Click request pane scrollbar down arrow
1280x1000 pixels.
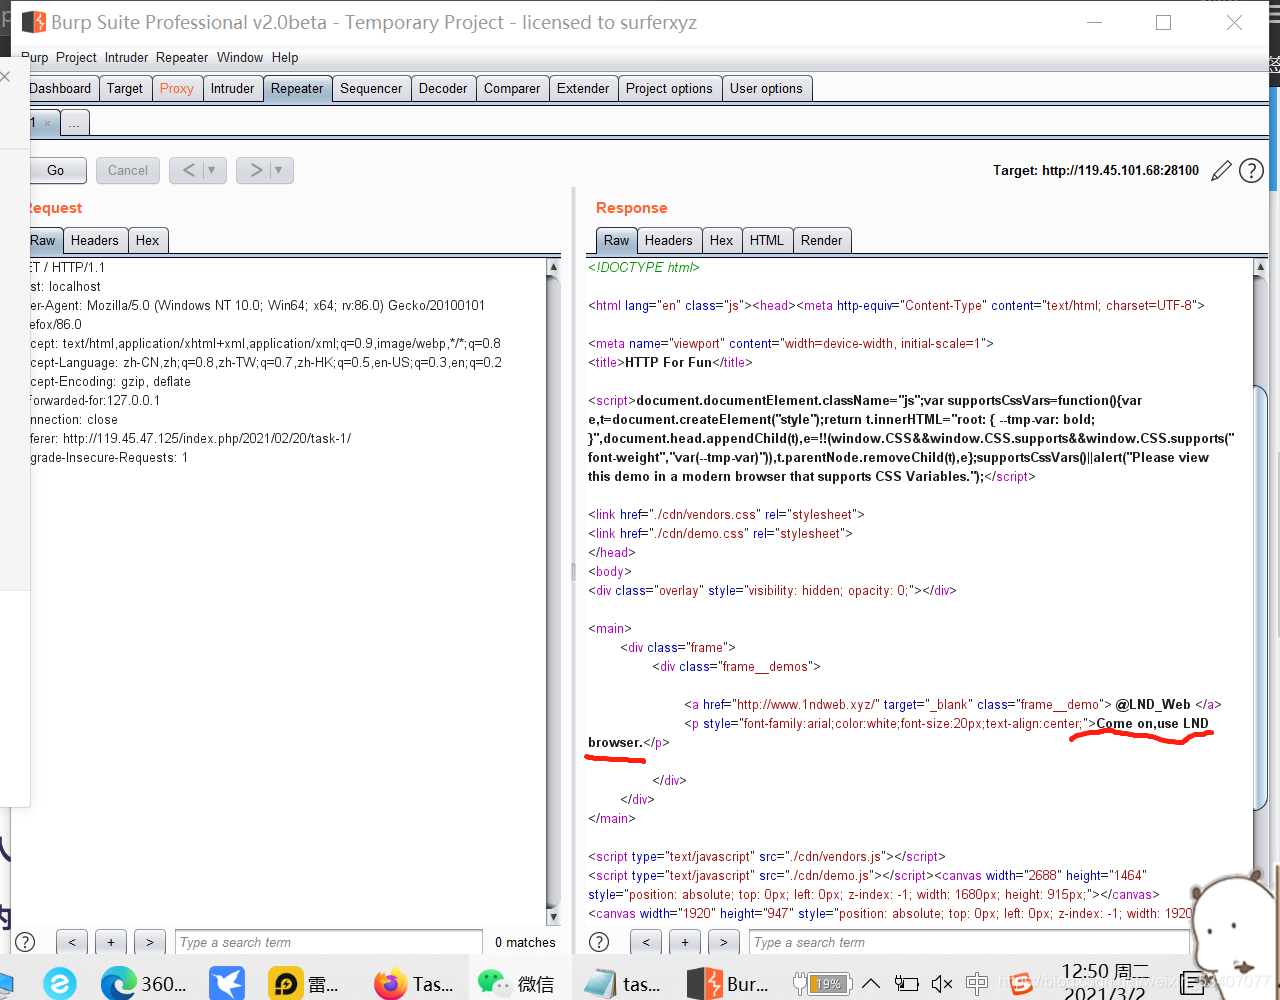(x=554, y=917)
